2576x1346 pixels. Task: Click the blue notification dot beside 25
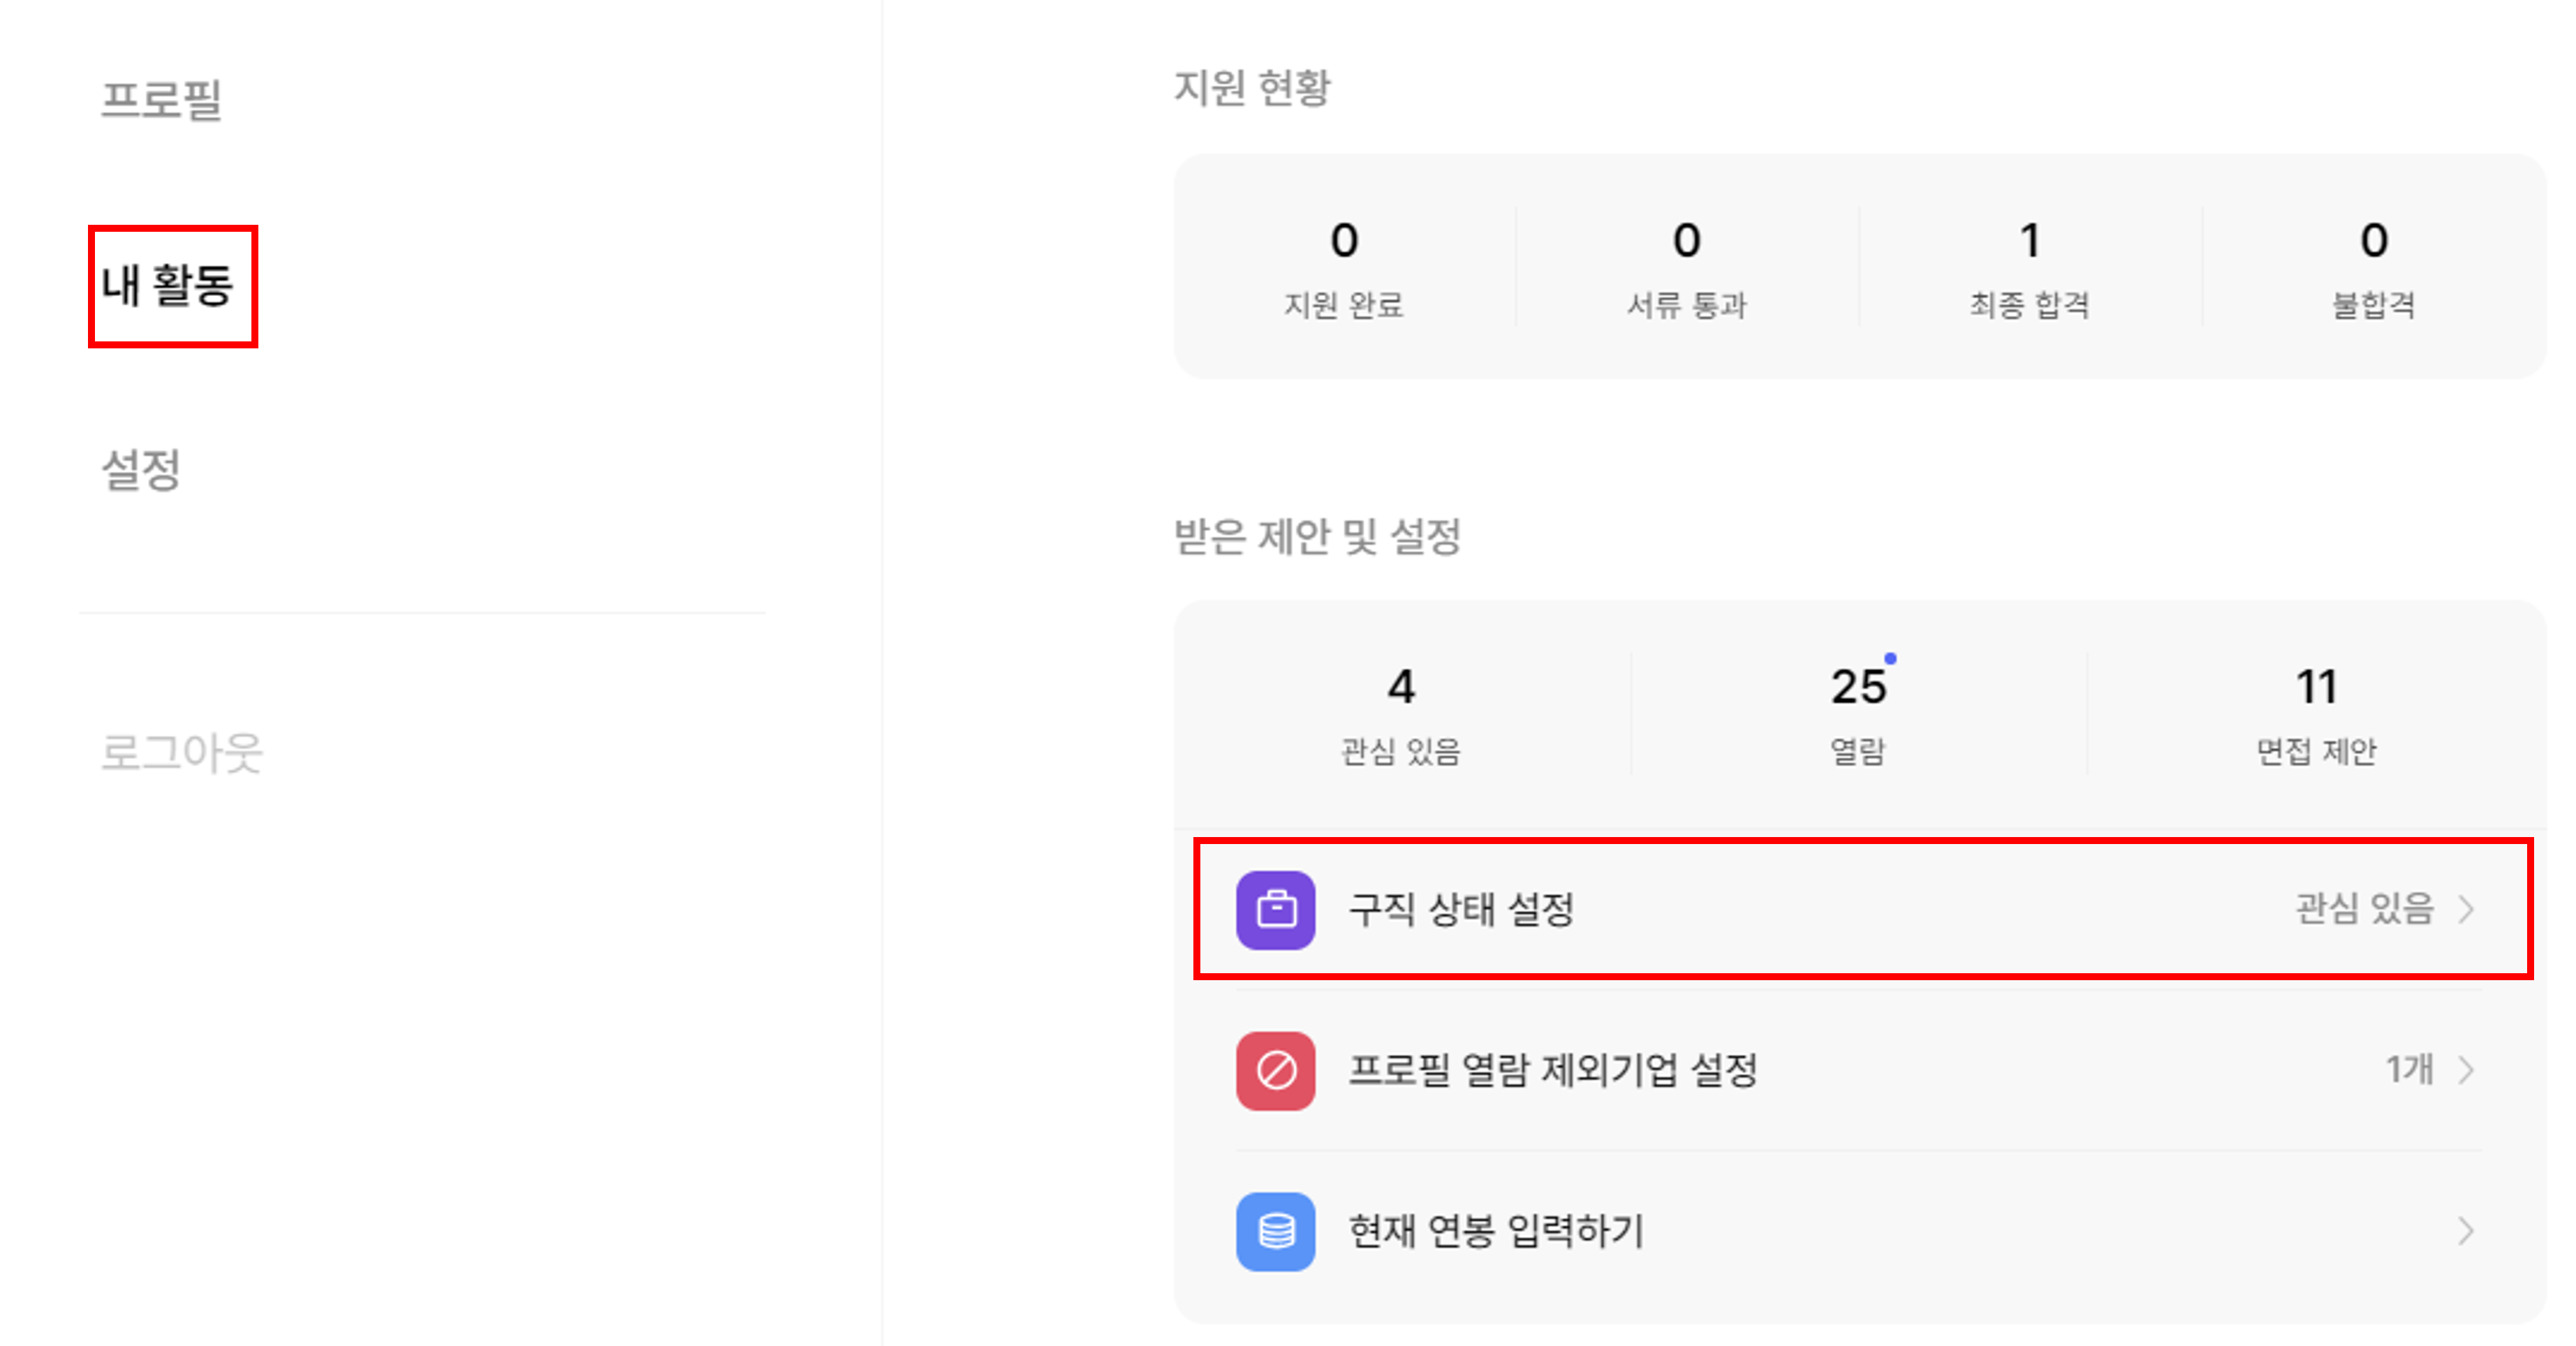(1890, 658)
